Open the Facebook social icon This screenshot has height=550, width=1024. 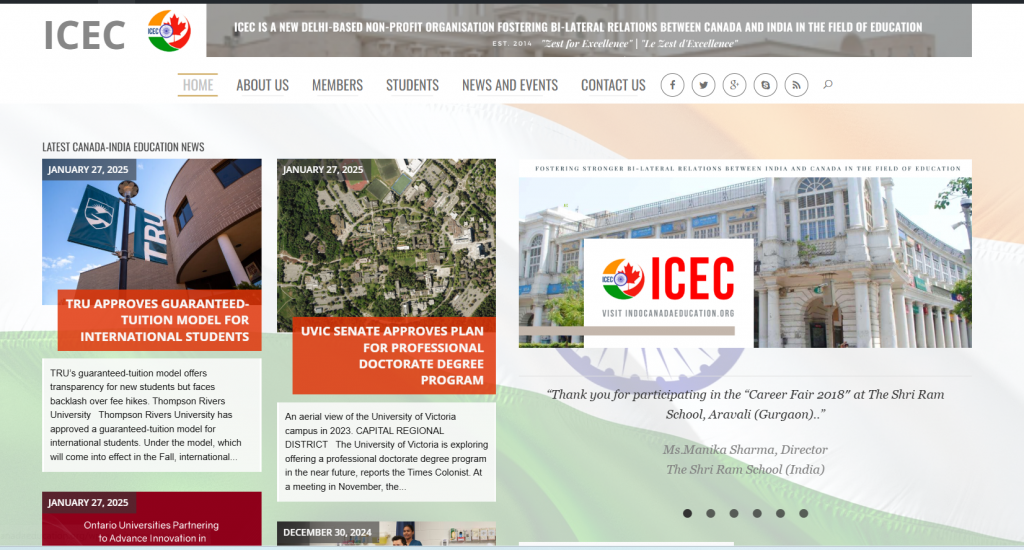point(672,85)
